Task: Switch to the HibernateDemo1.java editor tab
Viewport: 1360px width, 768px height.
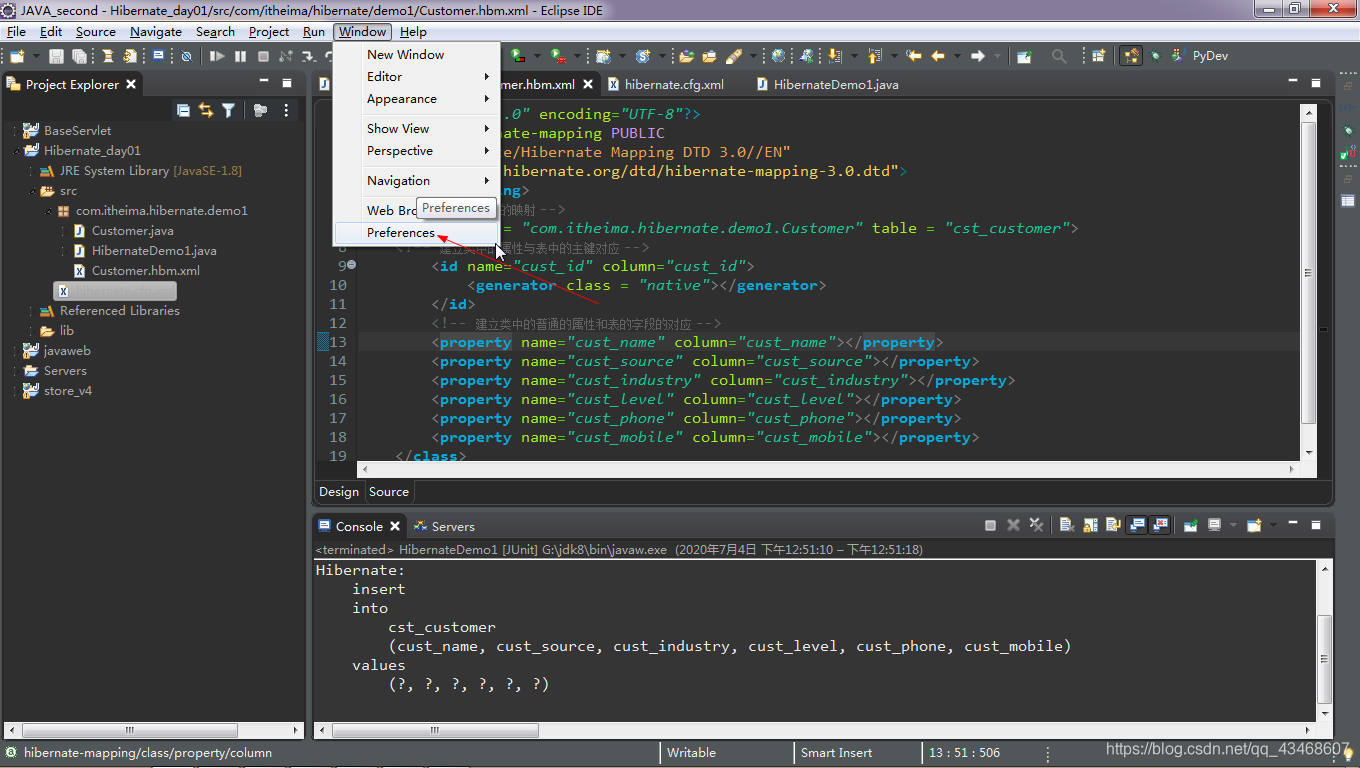Action: tap(828, 85)
